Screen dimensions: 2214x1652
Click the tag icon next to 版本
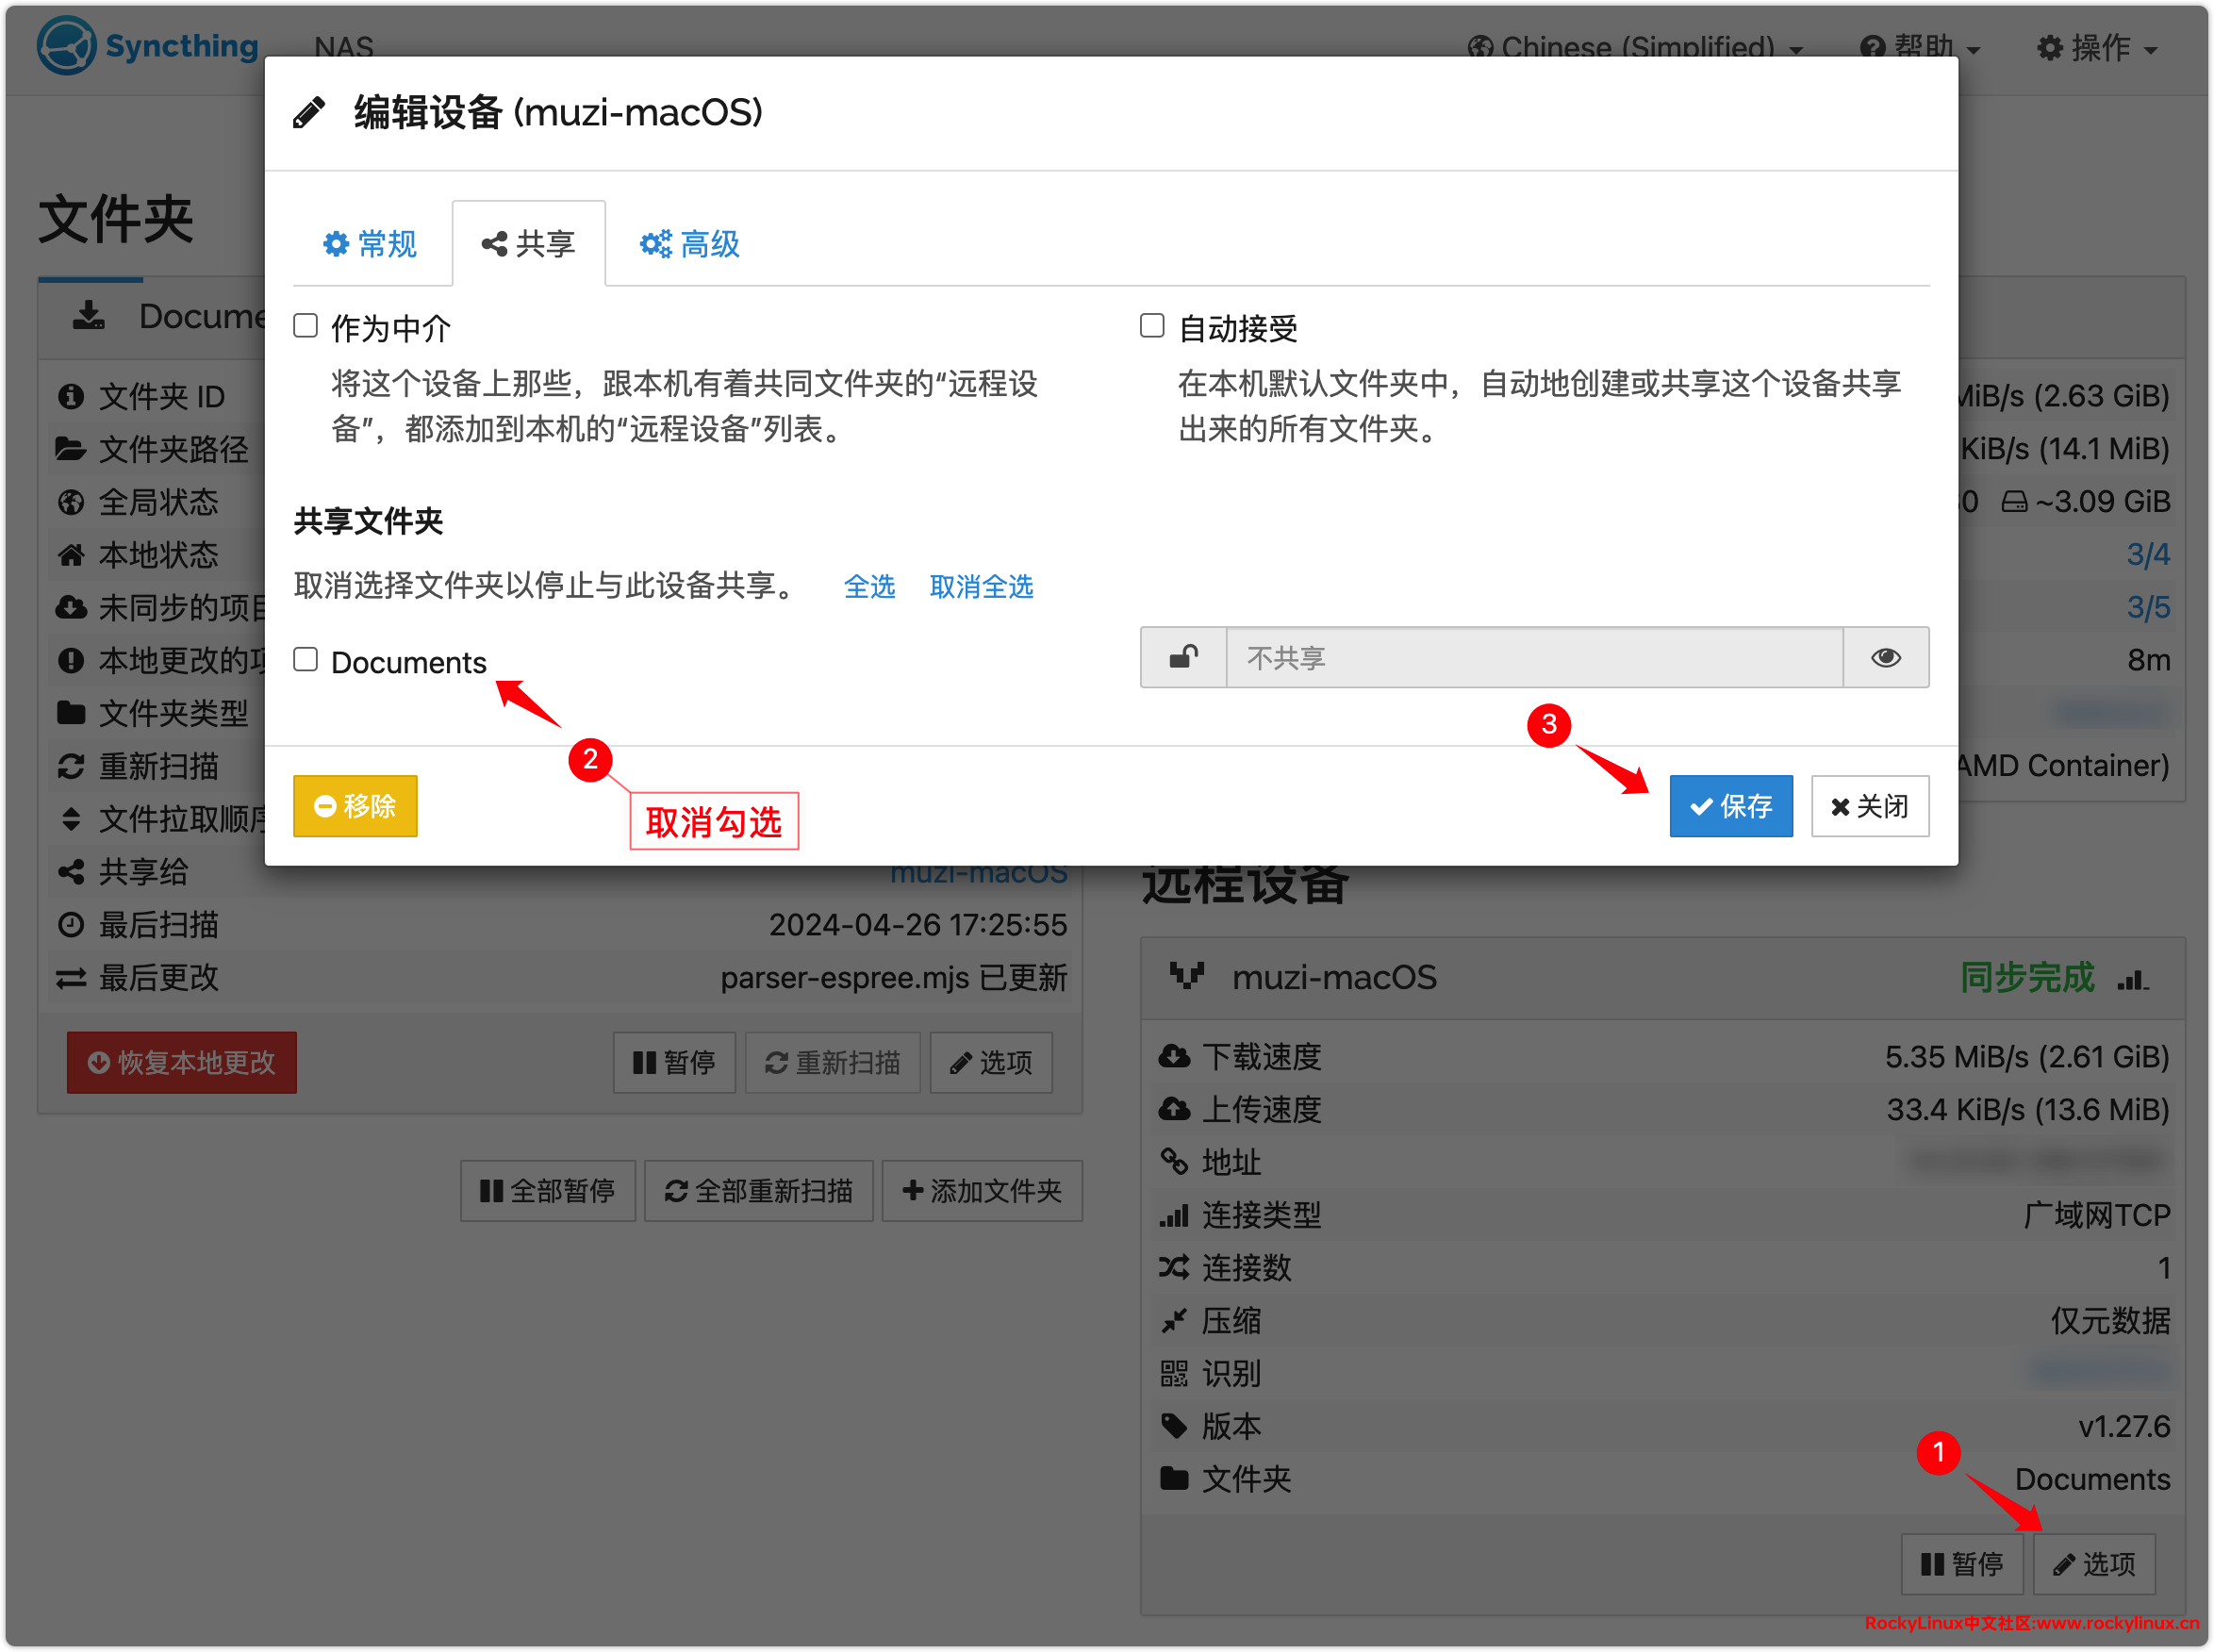tap(1174, 1426)
